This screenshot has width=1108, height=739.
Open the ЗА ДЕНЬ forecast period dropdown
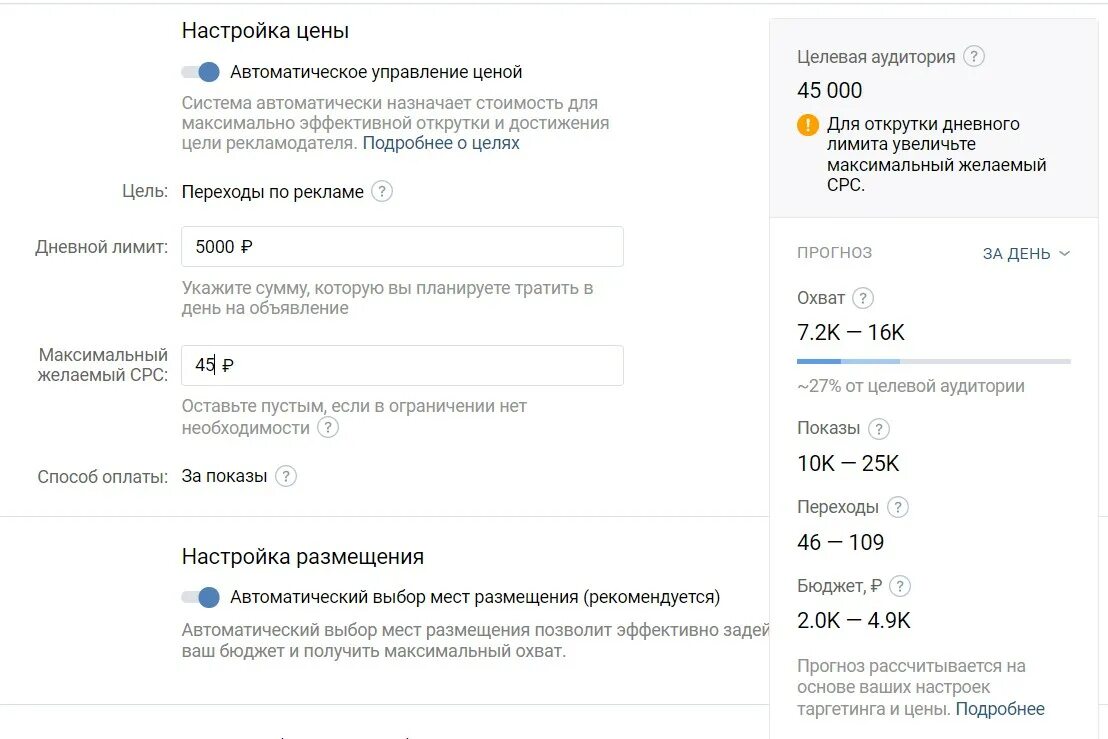[1026, 254]
